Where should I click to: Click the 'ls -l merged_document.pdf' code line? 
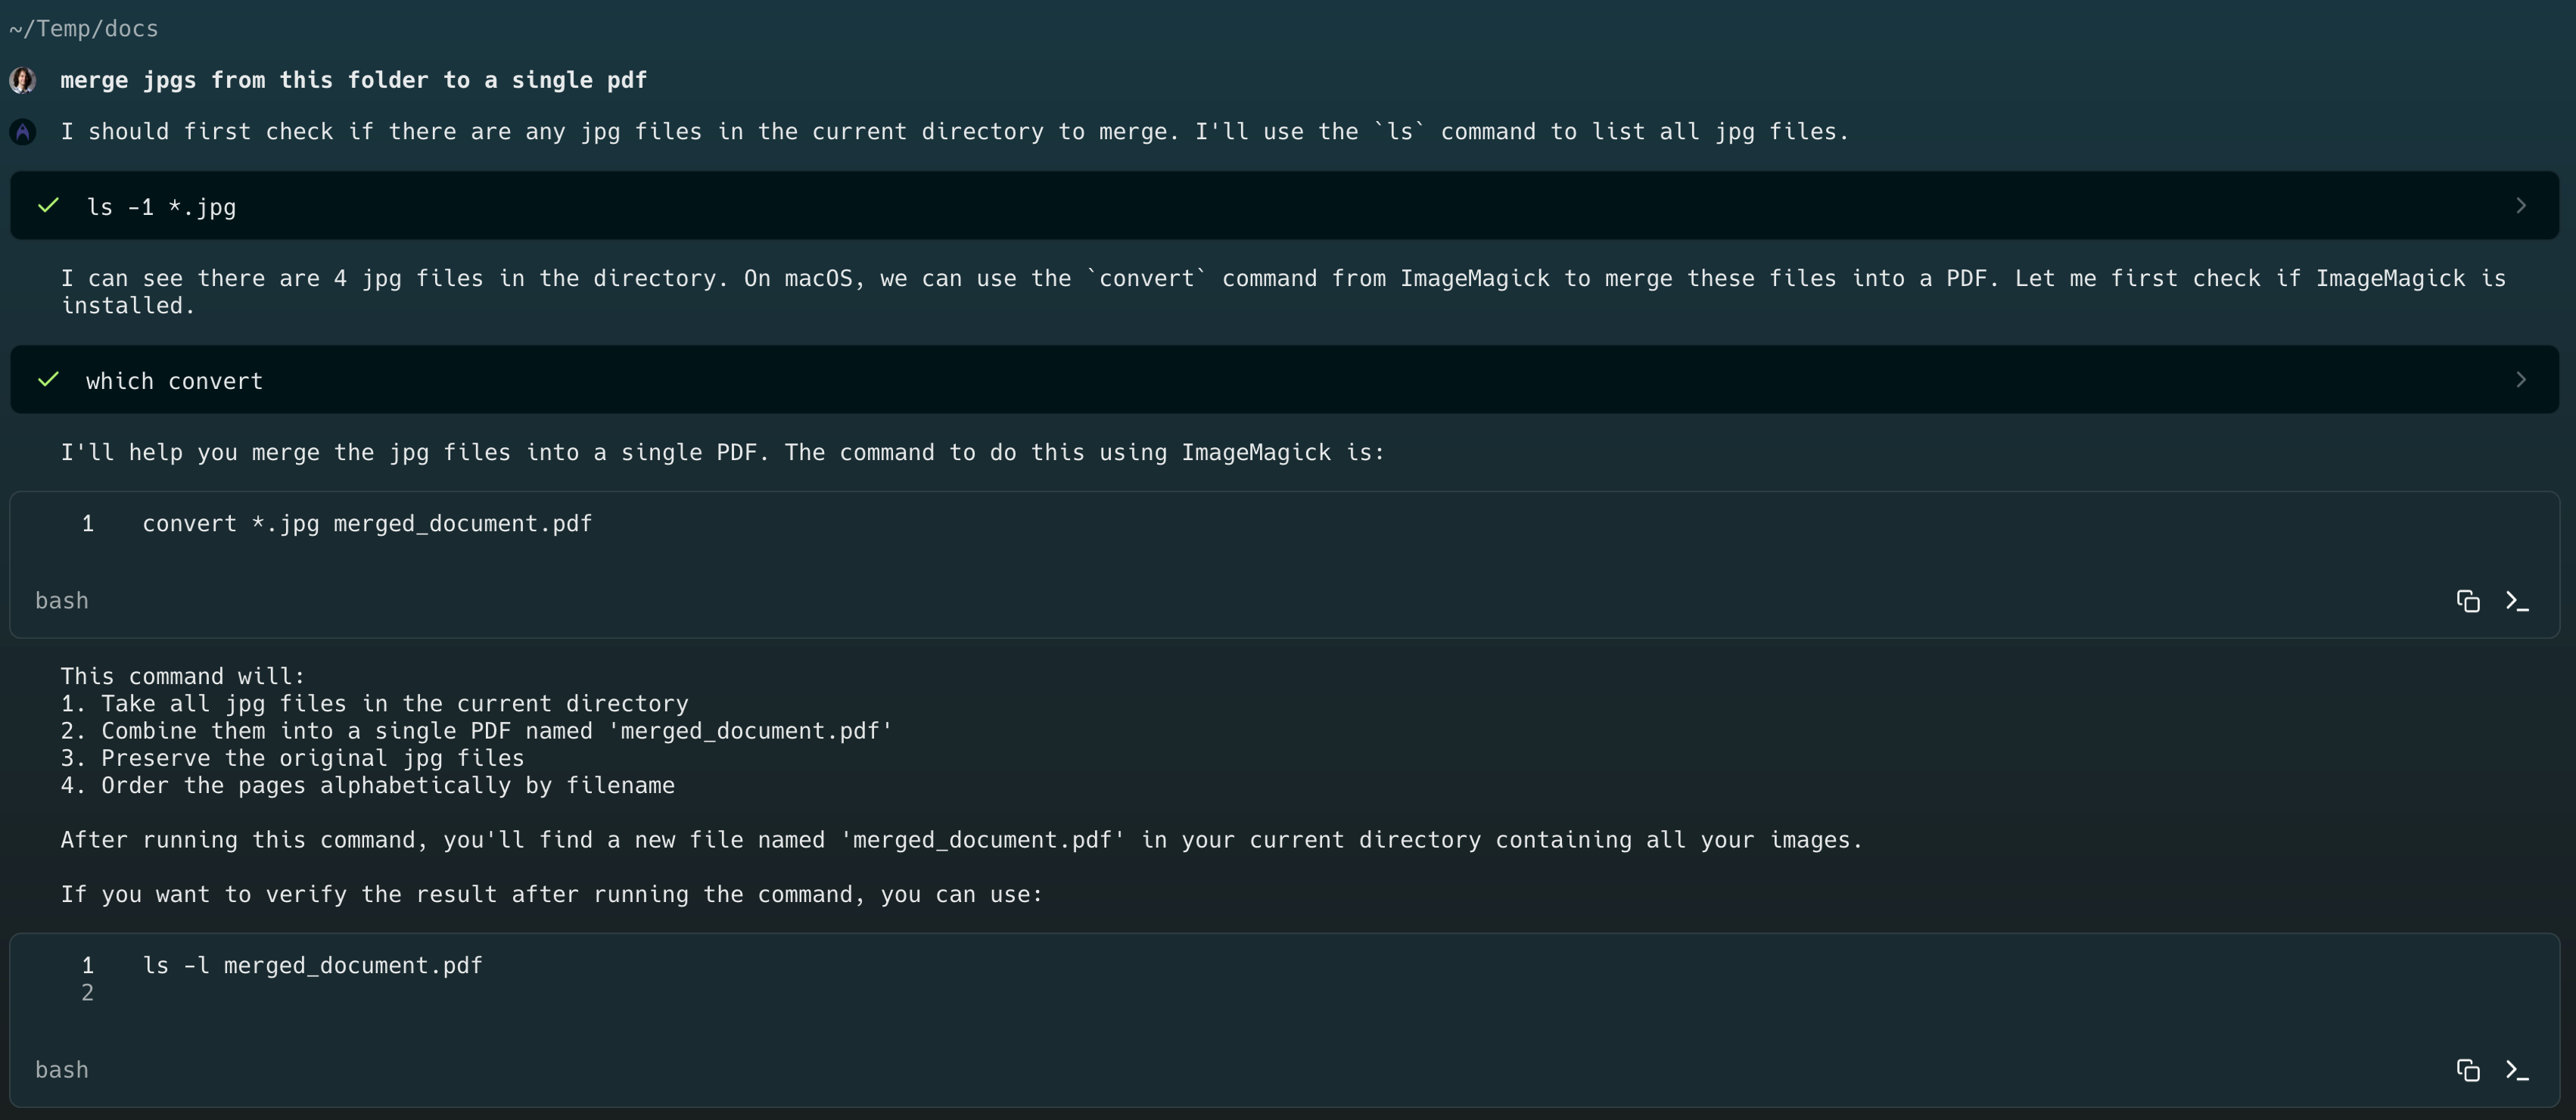point(313,966)
